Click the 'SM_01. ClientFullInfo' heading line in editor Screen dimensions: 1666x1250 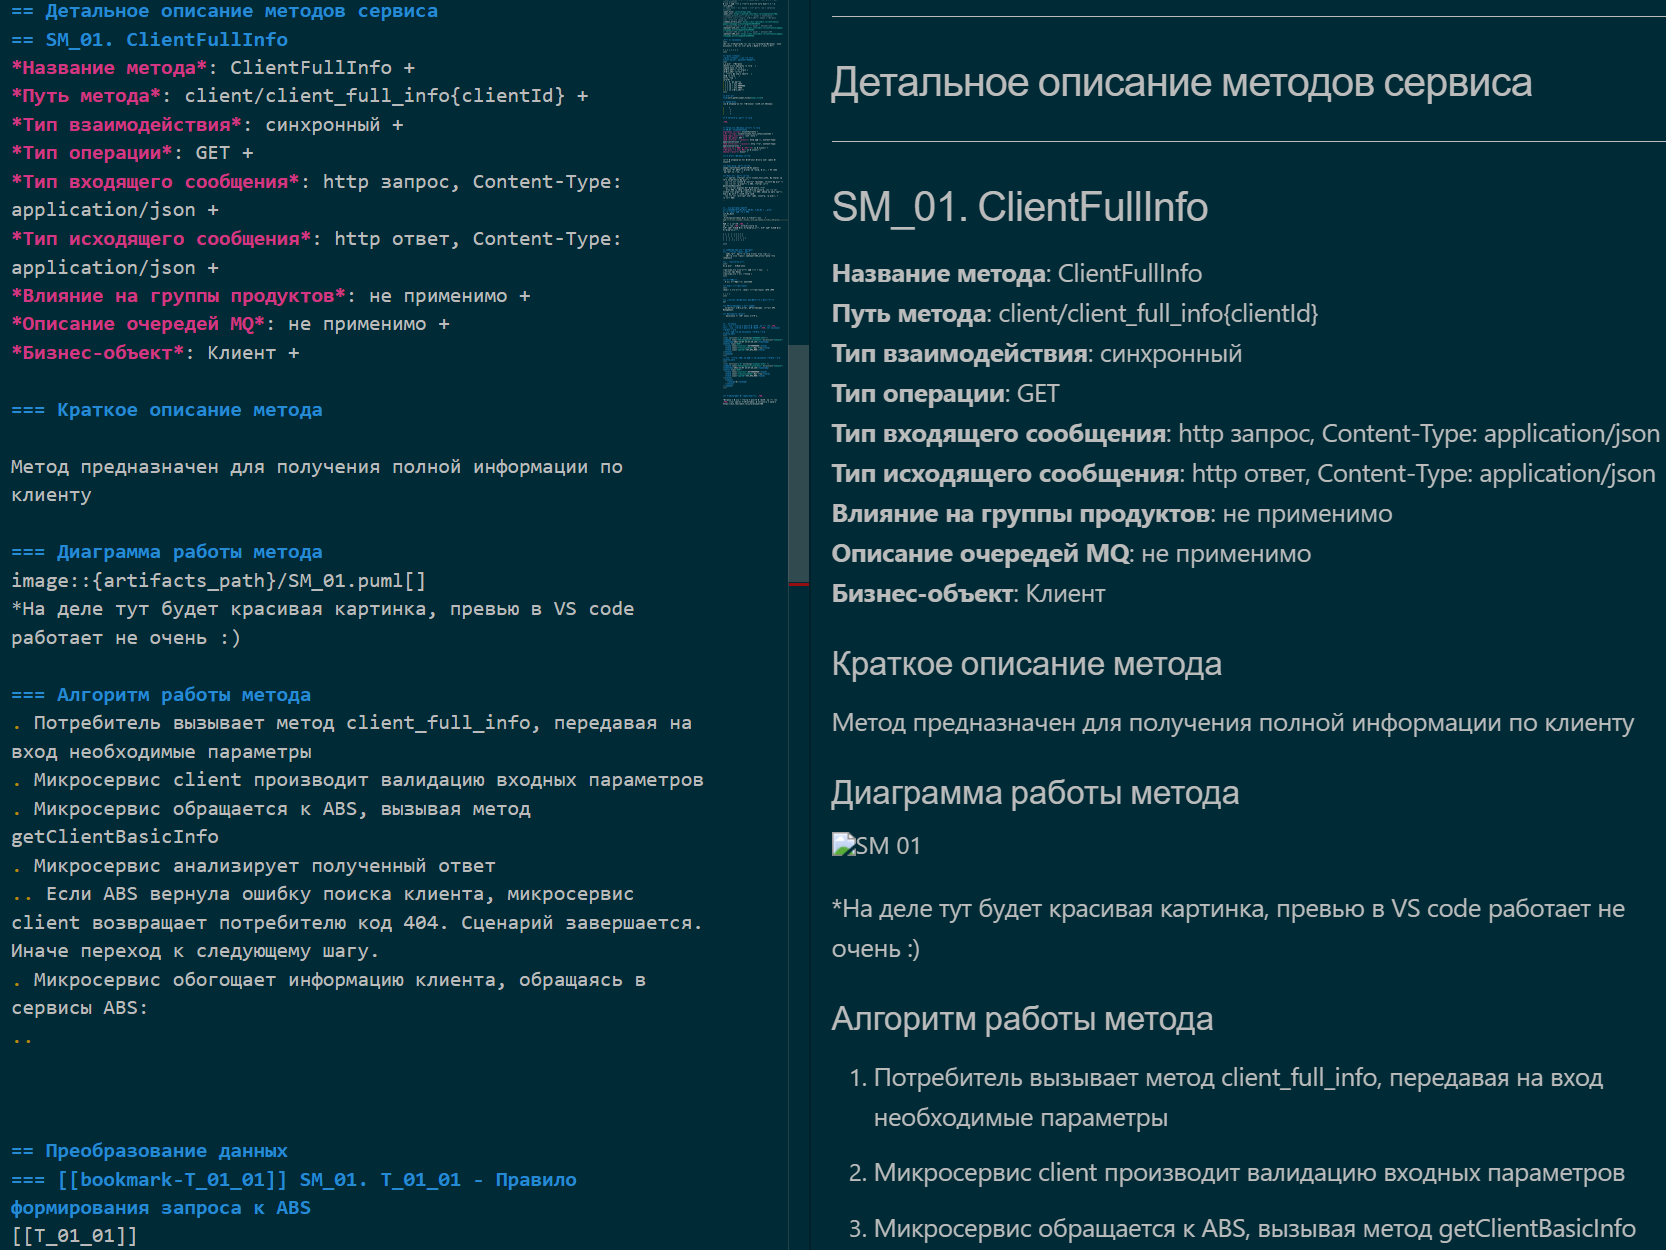click(150, 40)
